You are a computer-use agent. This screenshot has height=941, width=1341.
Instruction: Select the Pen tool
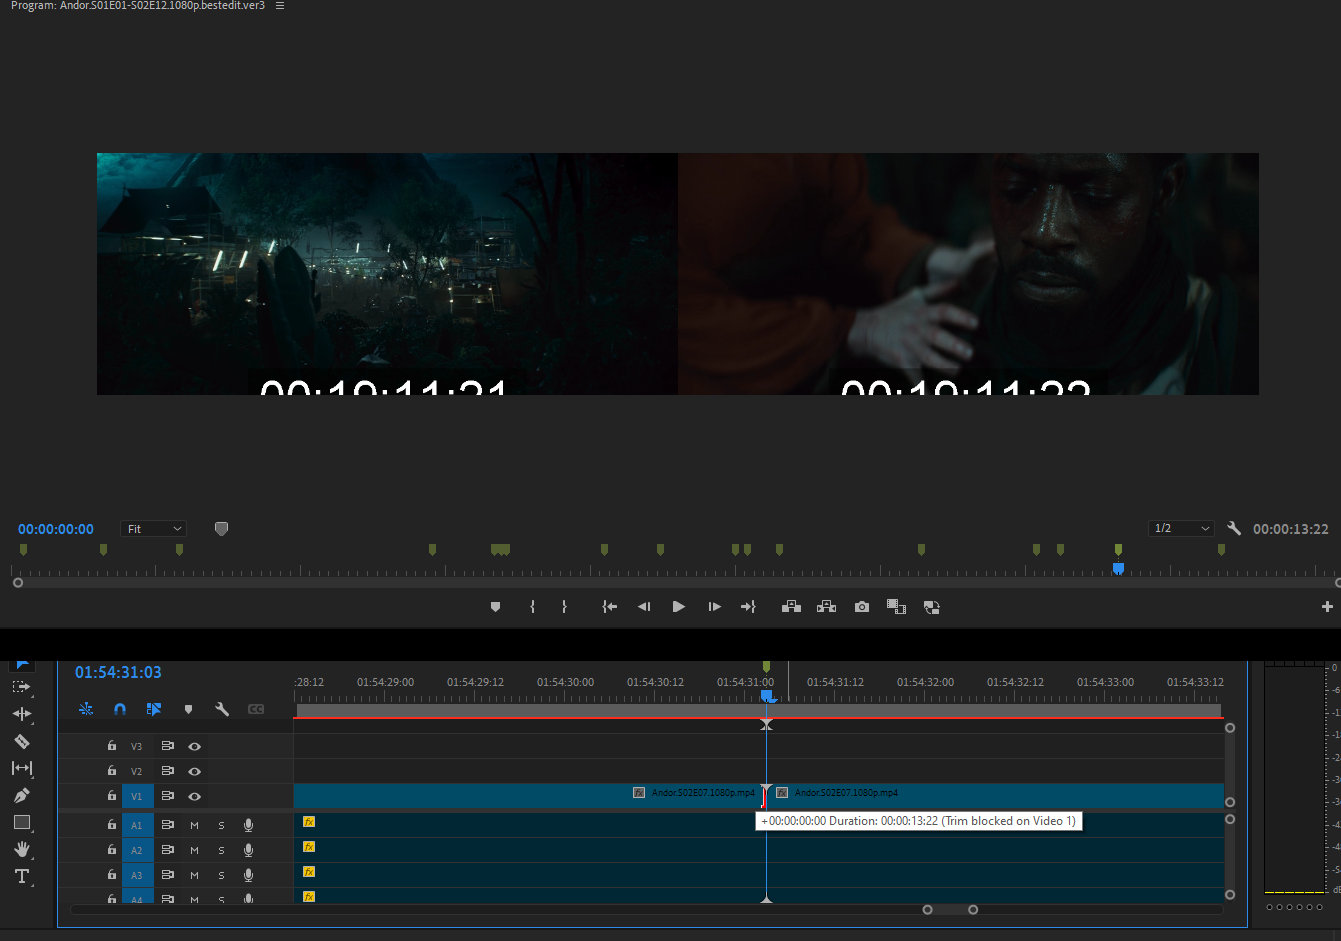[x=21, y=795]
